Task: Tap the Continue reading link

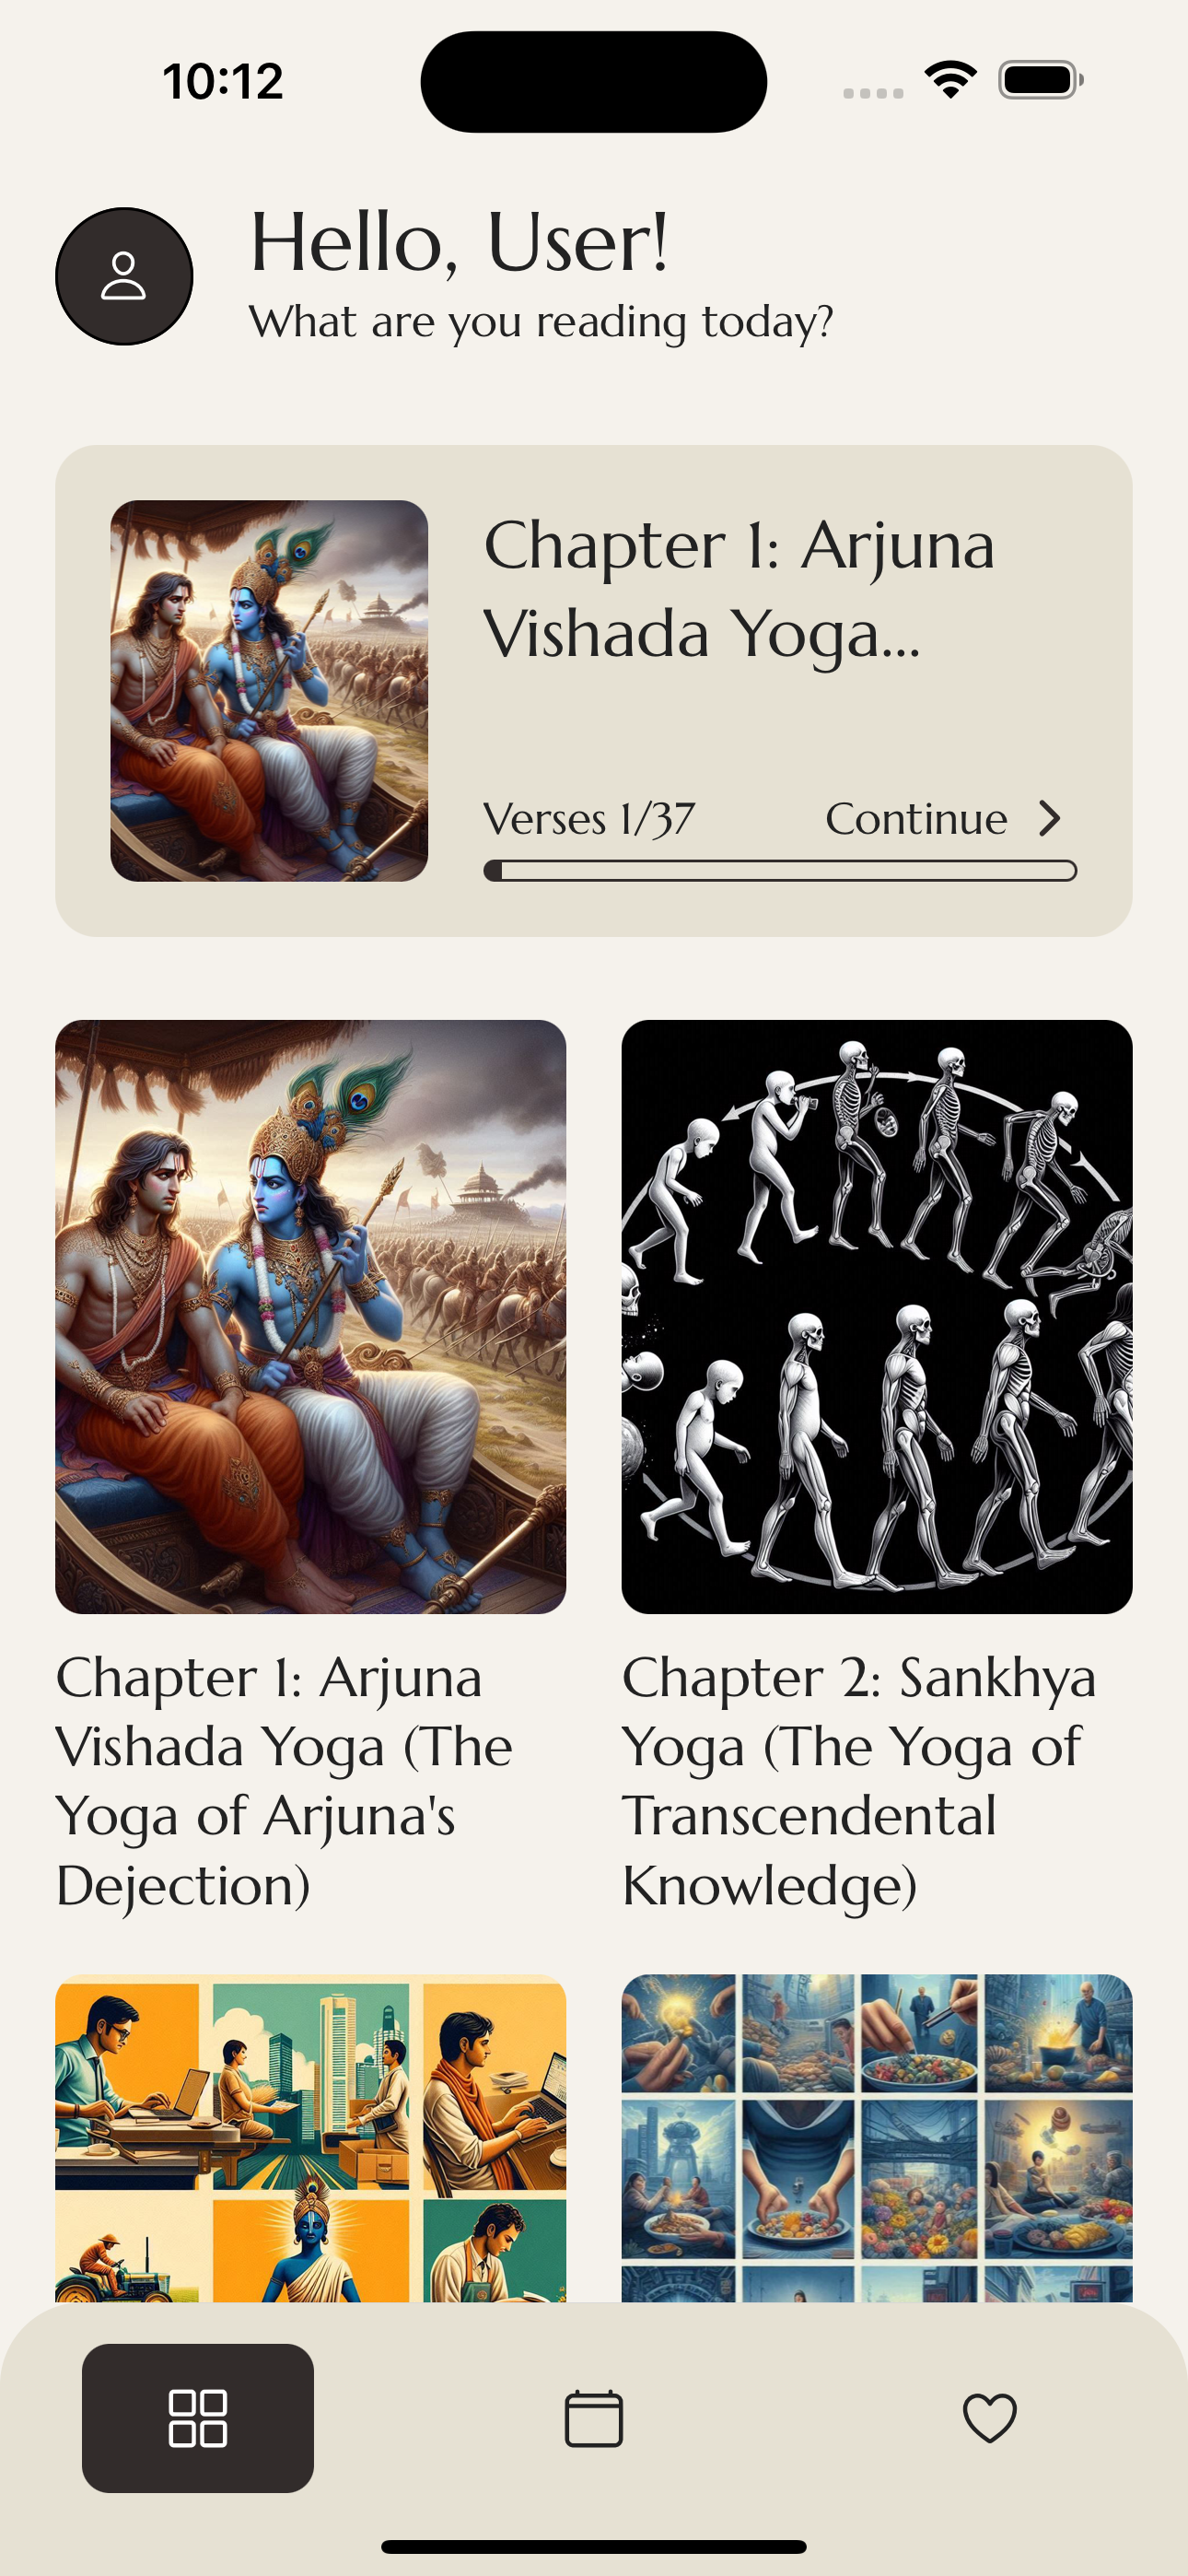Action: click(916, 818)
